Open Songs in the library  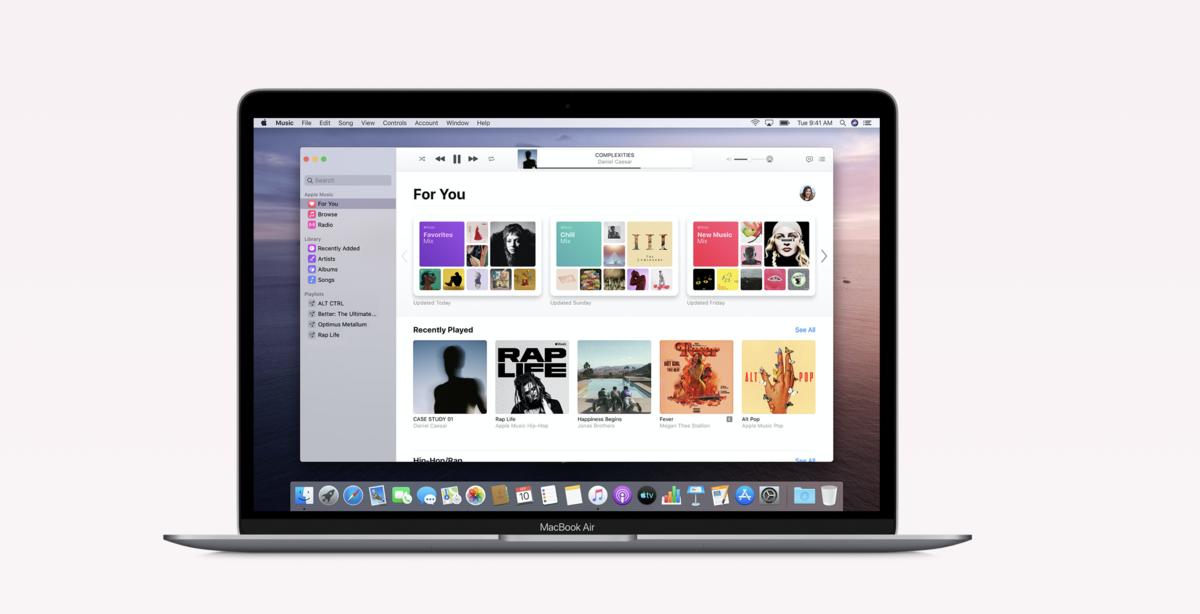[x=350, y=280]
